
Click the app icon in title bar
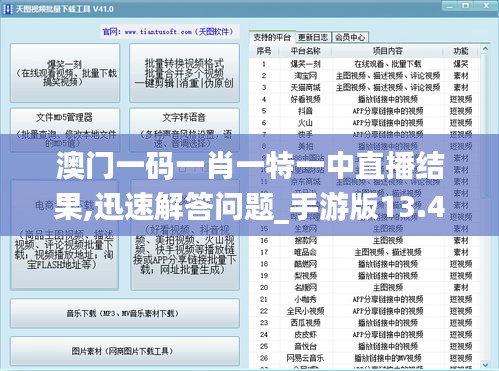(7, 9)
